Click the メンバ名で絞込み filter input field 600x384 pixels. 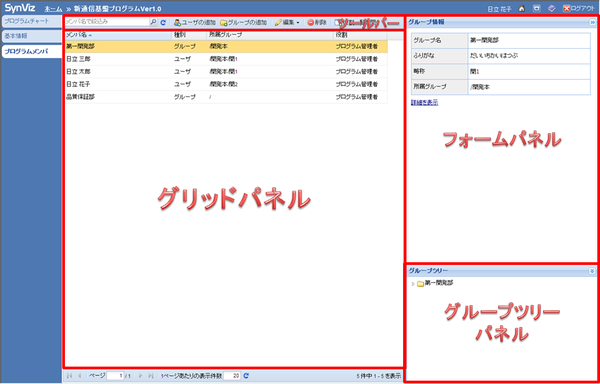(x=107, y=22)
